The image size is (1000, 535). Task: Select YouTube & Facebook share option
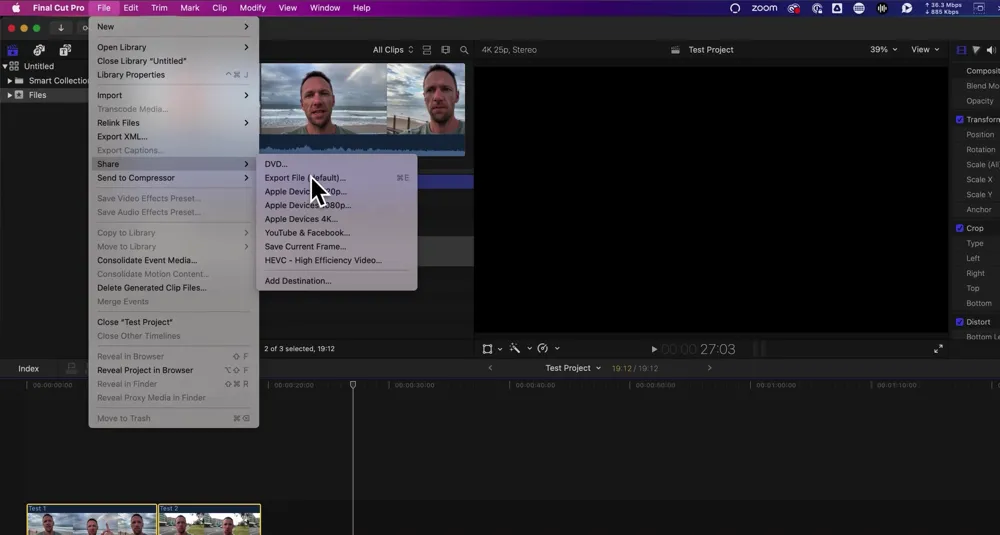(x=307, y=233)
